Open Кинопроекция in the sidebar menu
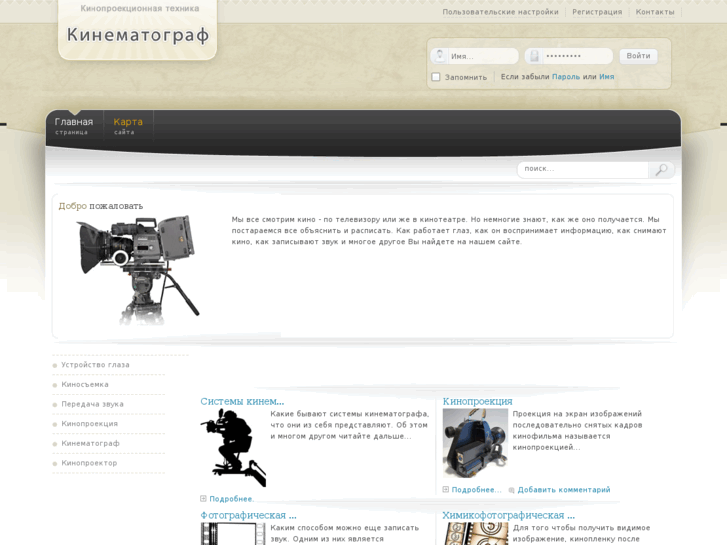Image resolution: width=727 pixels, height=545 pixels. [89, 424]
